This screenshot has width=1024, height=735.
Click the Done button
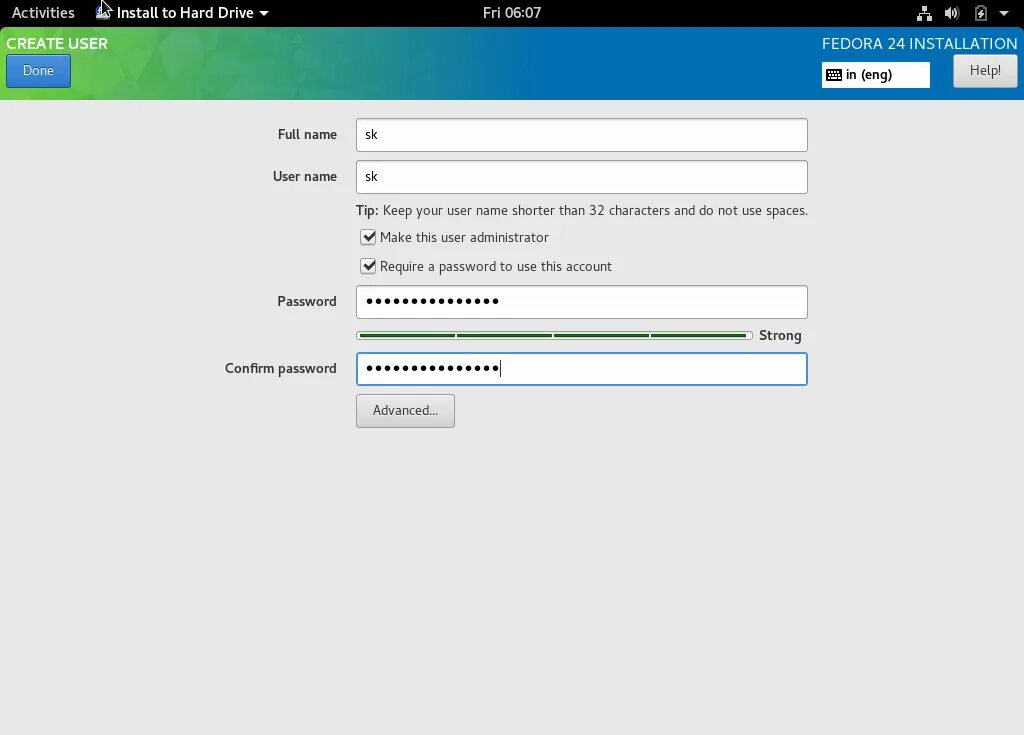click(39, 71)
